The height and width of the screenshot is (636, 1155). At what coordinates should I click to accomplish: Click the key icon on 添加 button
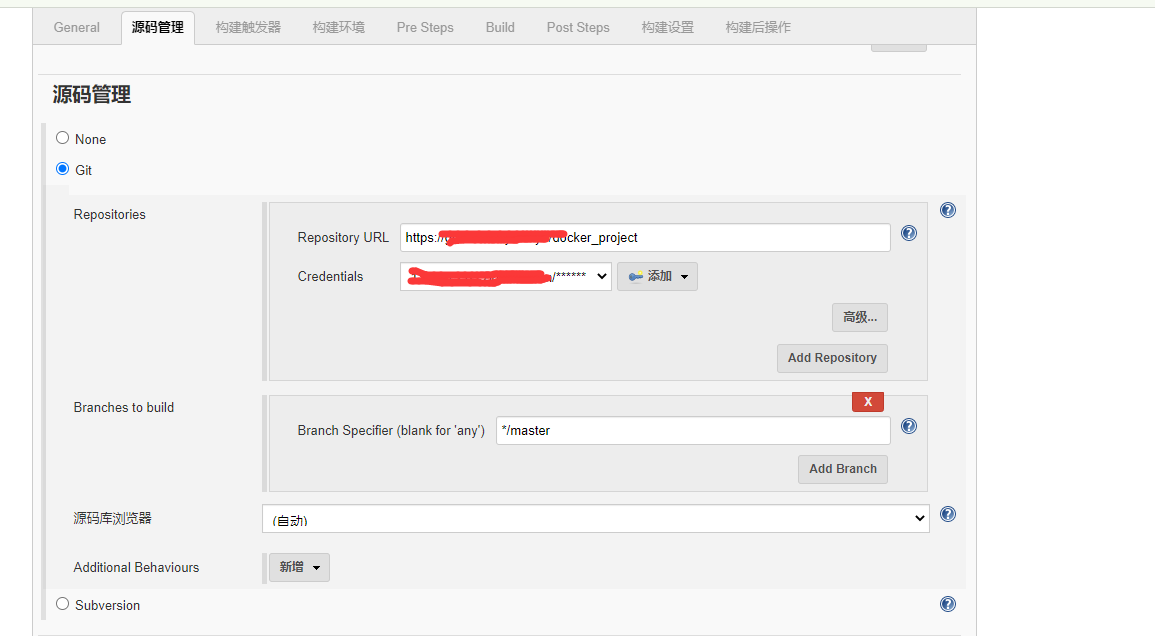pos(636,276)
